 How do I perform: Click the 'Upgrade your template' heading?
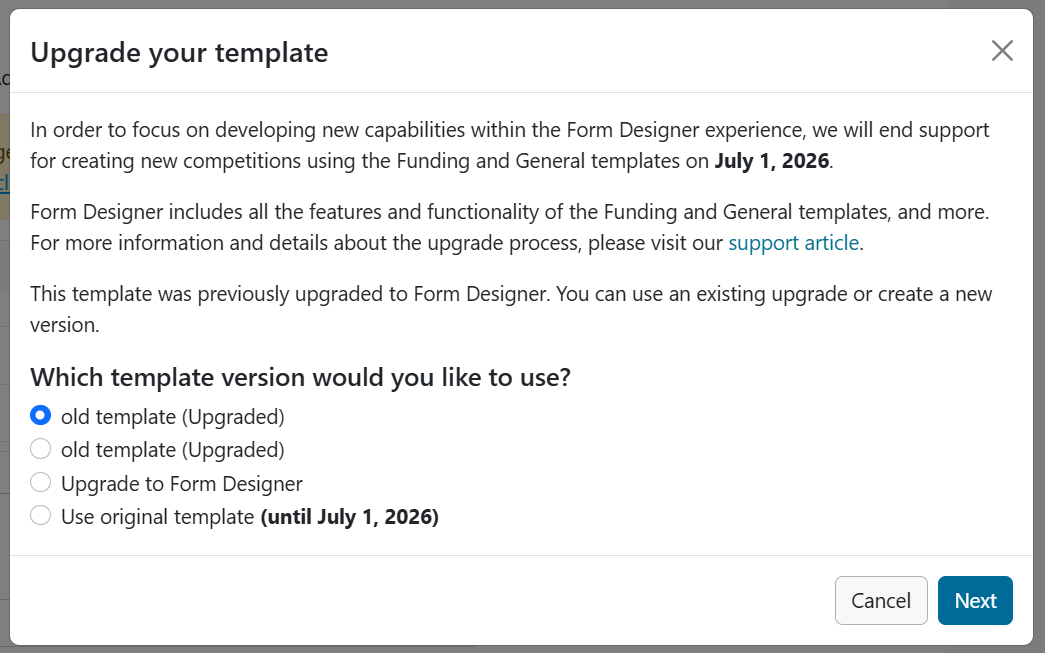point(179,52)
